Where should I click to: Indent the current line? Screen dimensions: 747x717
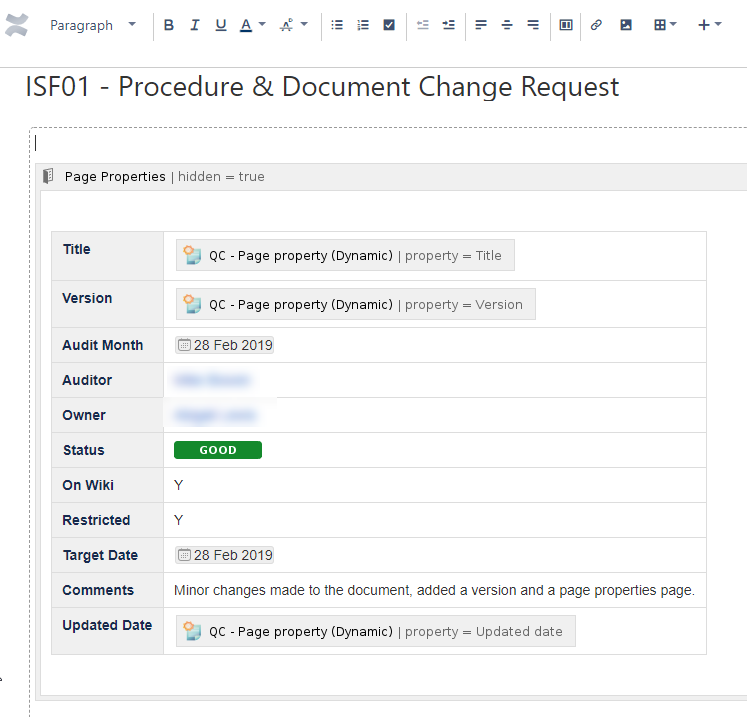tap(448, 25)
